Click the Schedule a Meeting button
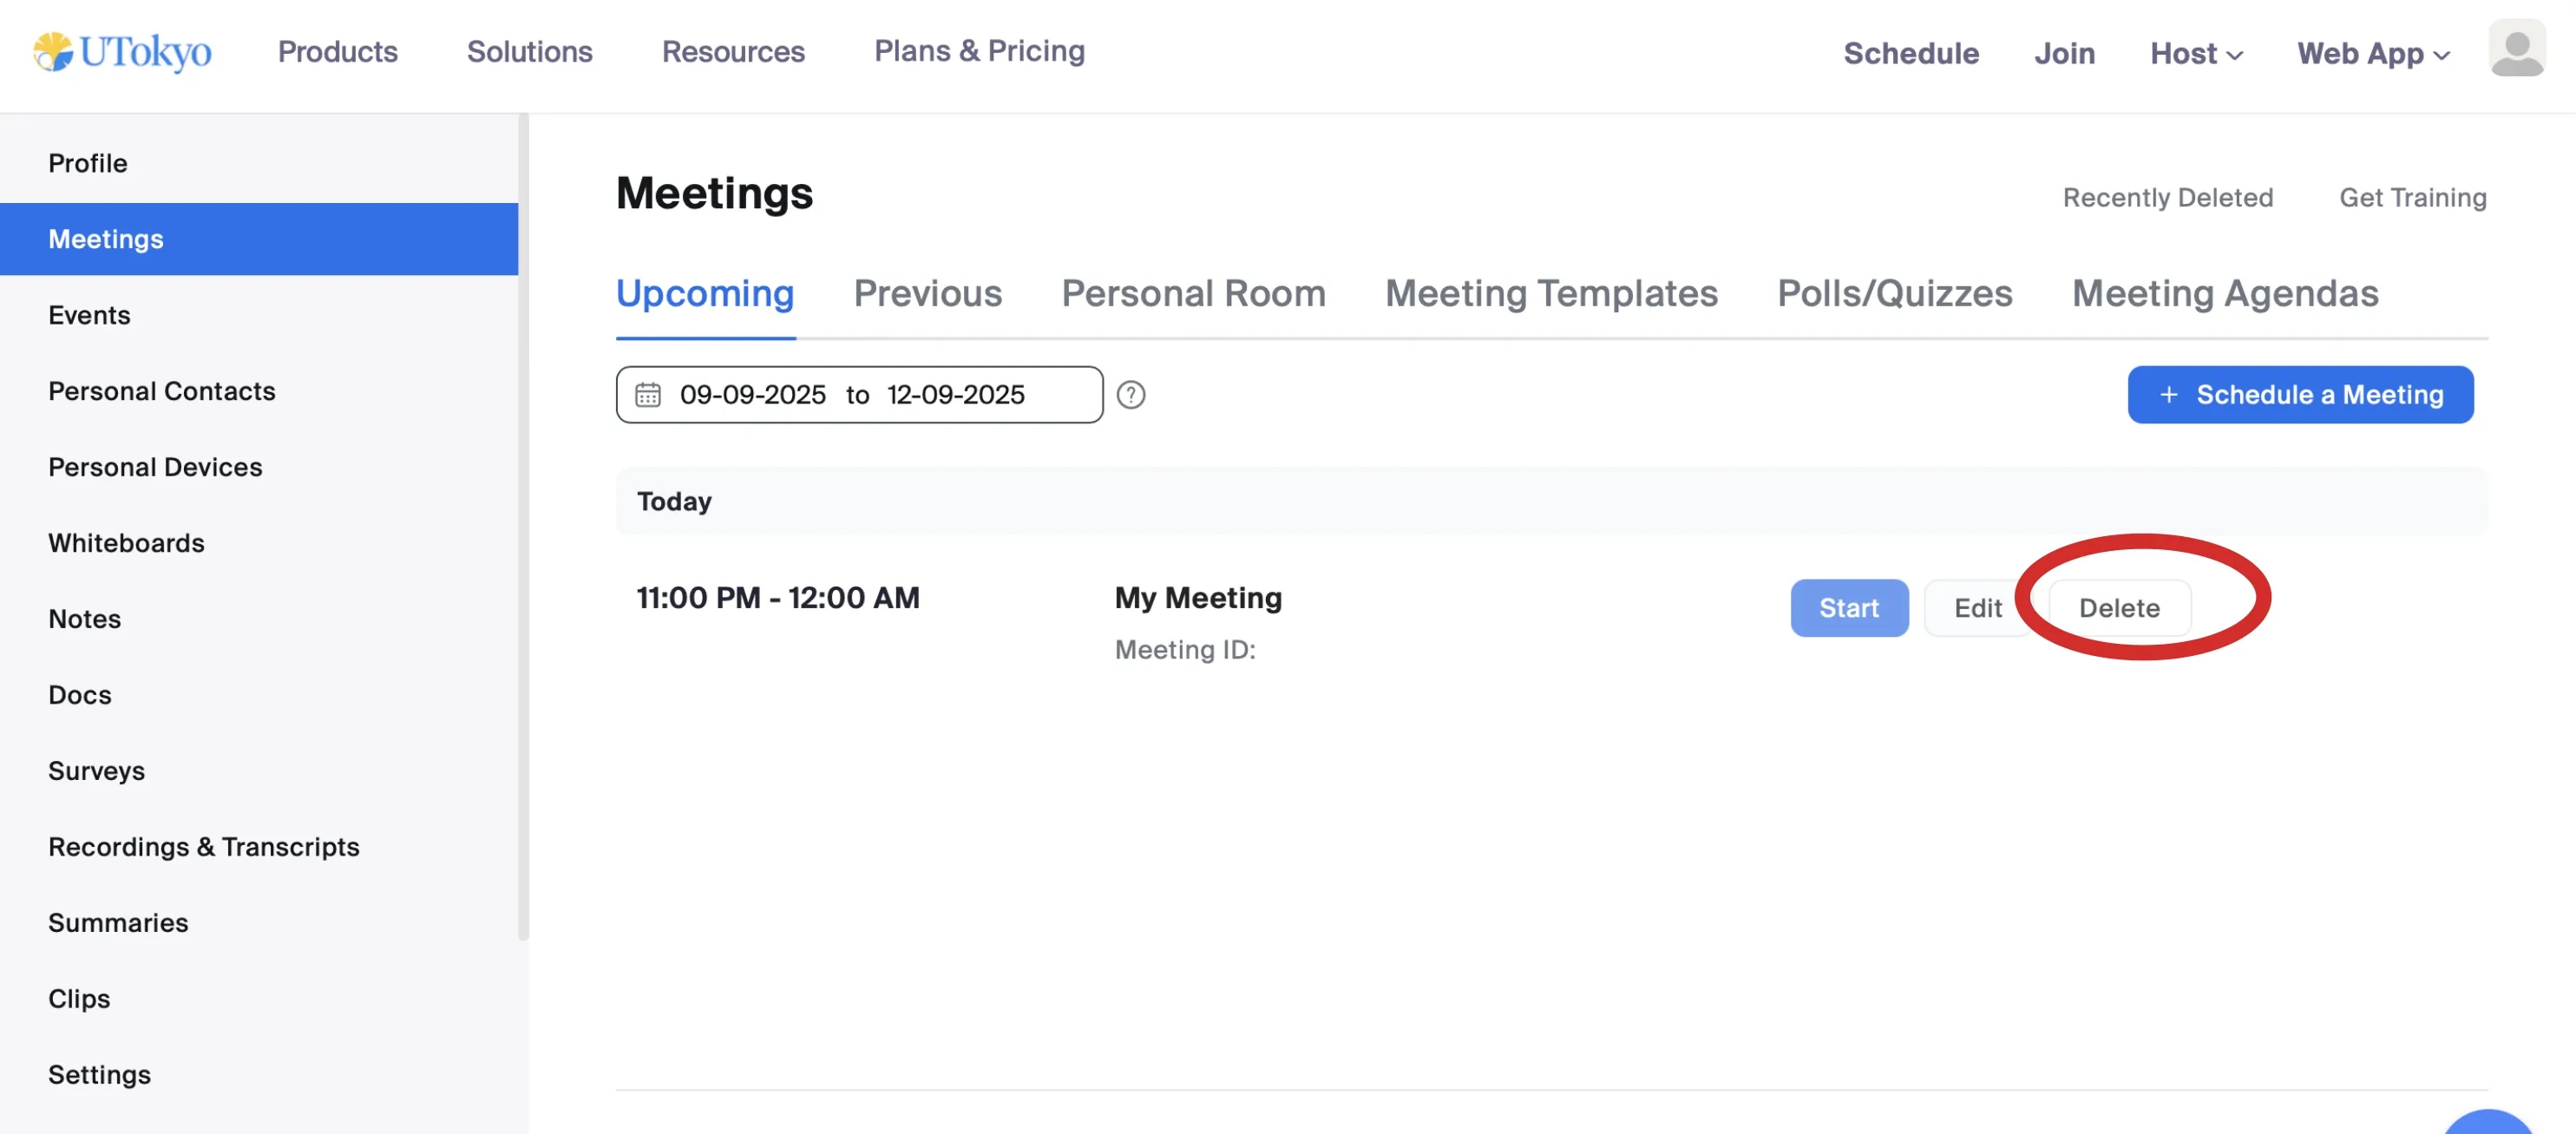This screenshot has width=2576, height=1134. point(2299,395)
